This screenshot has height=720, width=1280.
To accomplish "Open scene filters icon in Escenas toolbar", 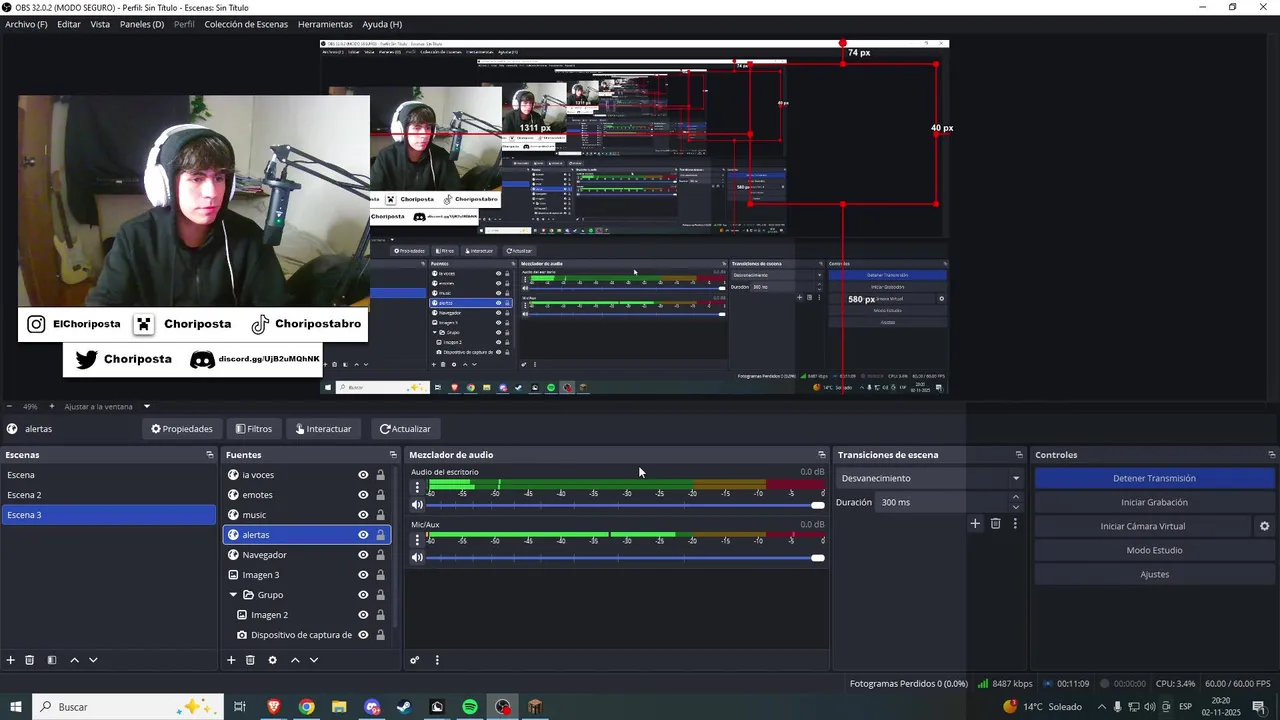I will (51, 660).
